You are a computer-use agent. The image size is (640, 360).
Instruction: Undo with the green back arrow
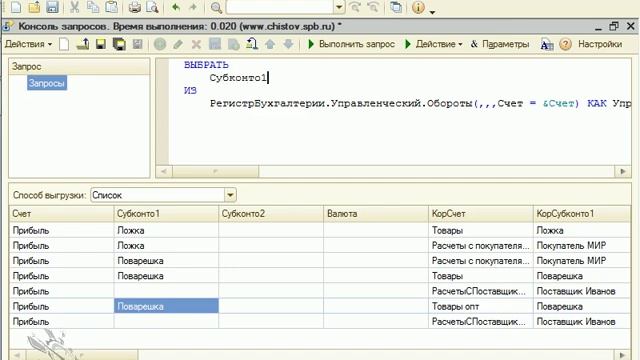(176, 7)
